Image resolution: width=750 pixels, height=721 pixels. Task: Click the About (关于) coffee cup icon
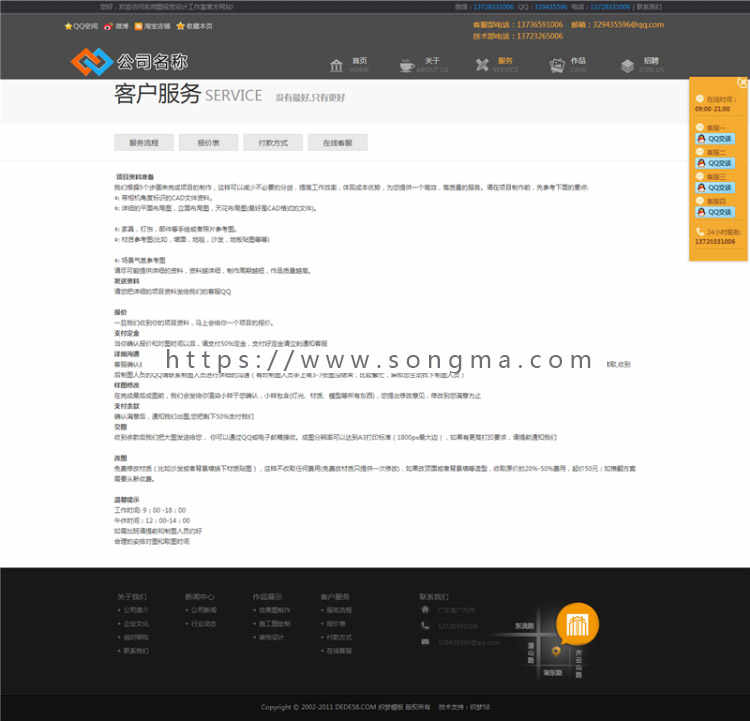pyautogui.click(x=407, y=65)
